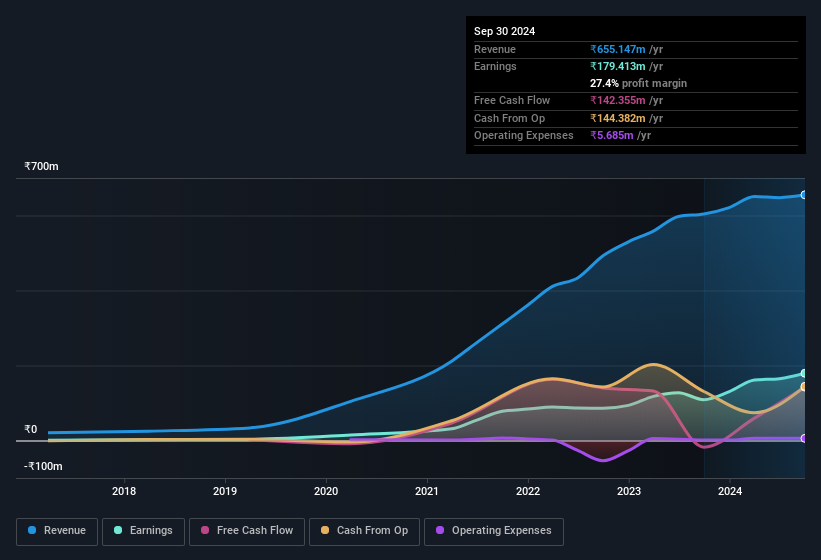Viewport: 821px width, 560px height.
Task: Toggle the Revenue legend button
Action: (x=57, y=531)
